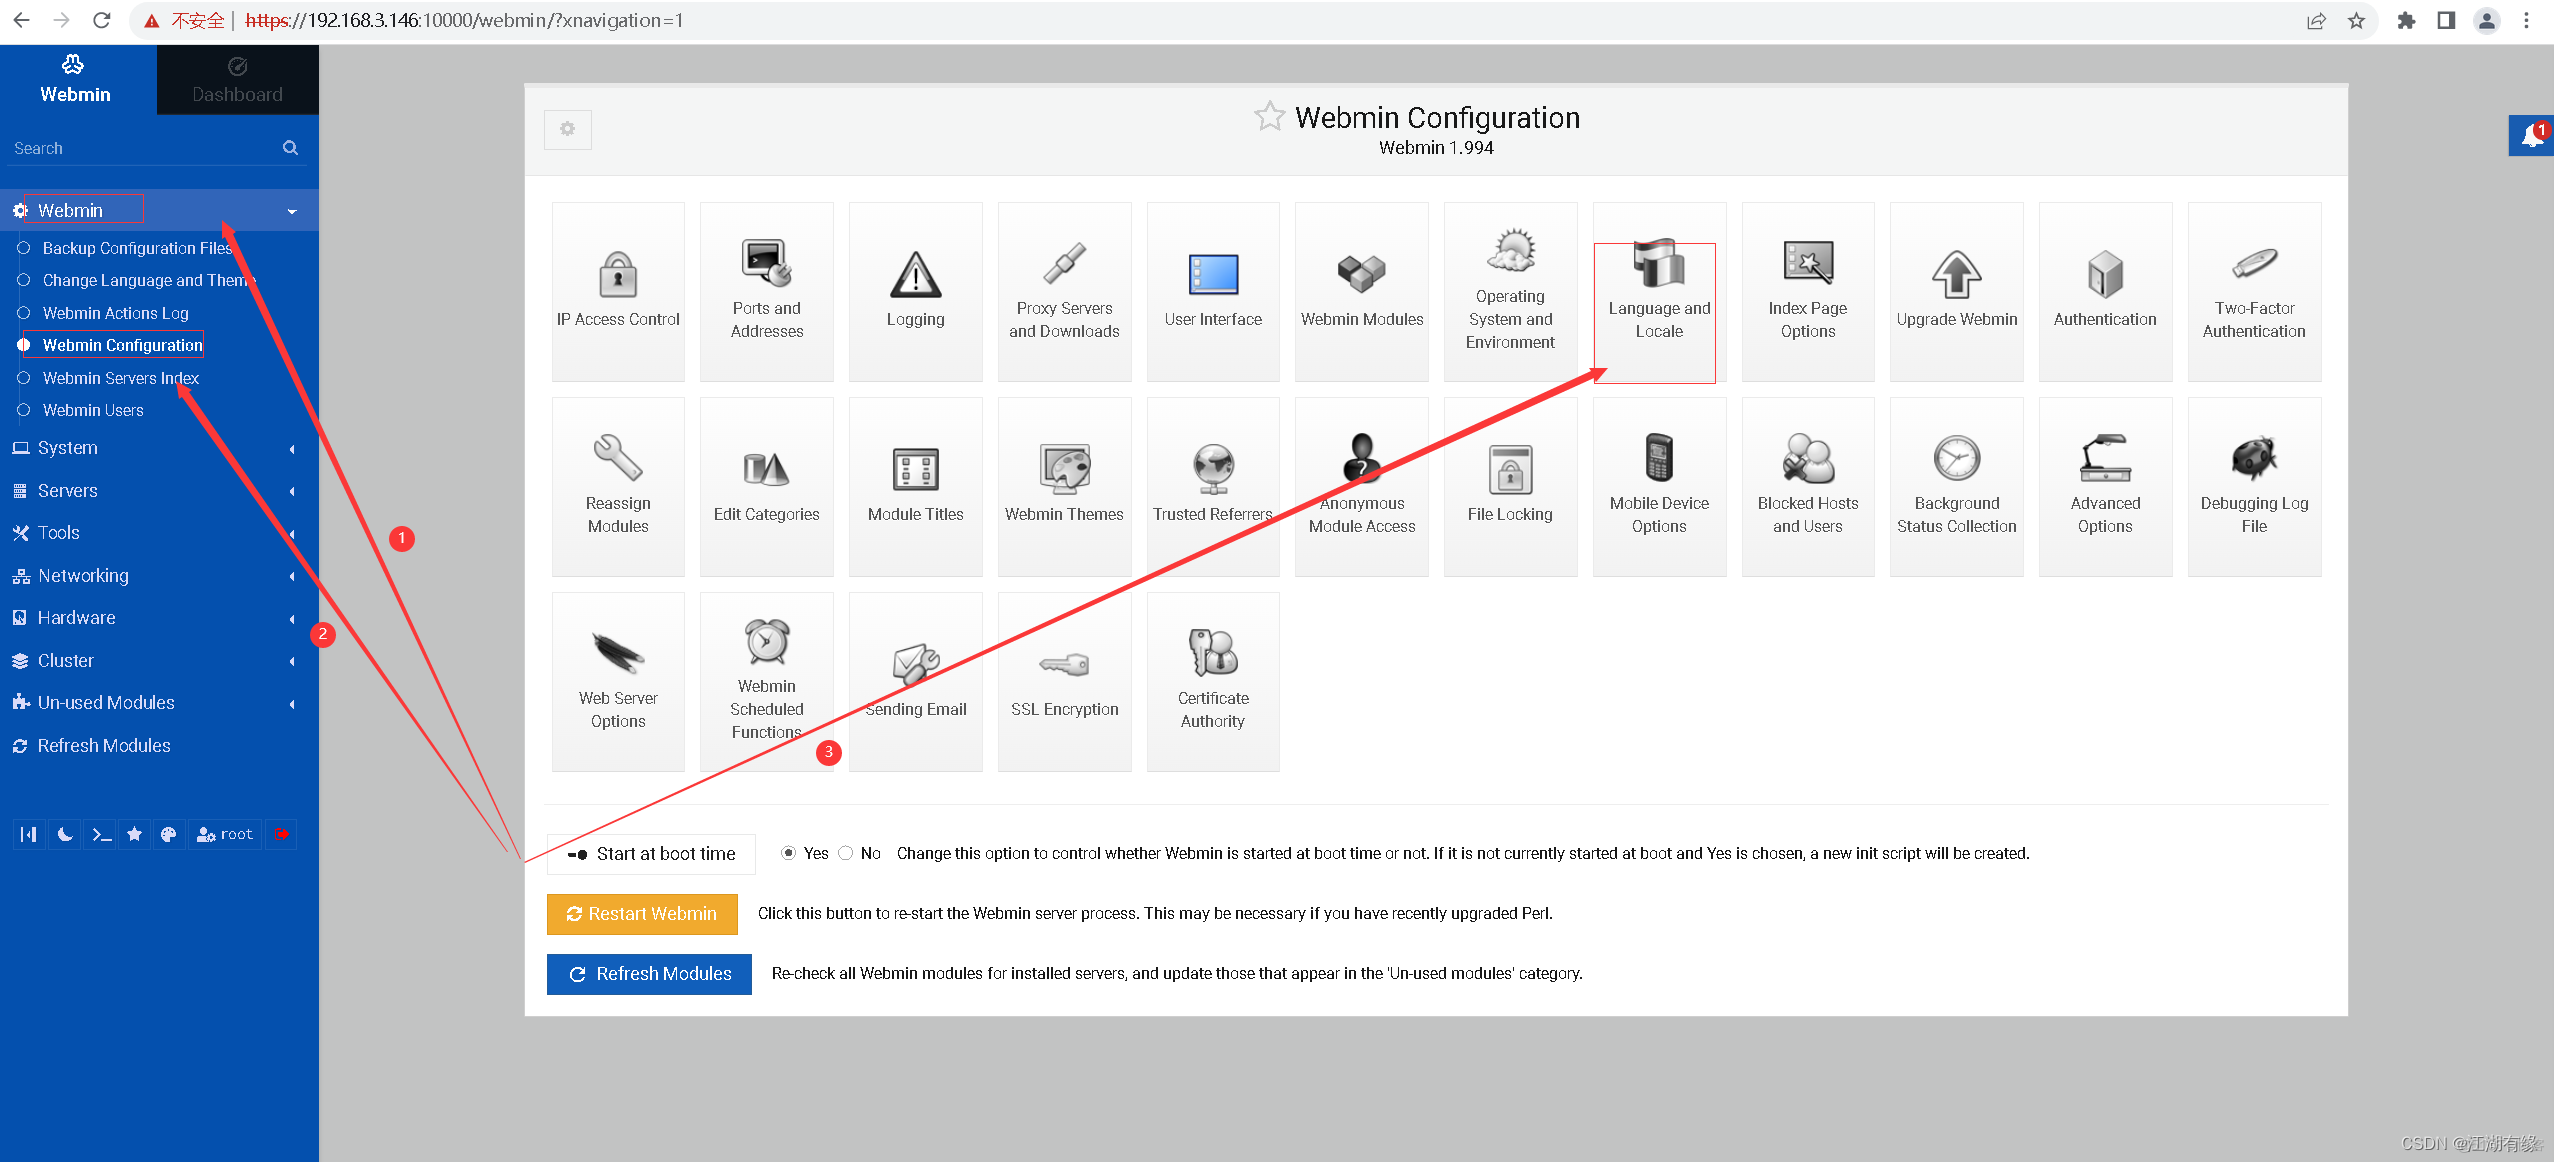
Task: Open theme configuration palette icon
Action: point(168,834)
